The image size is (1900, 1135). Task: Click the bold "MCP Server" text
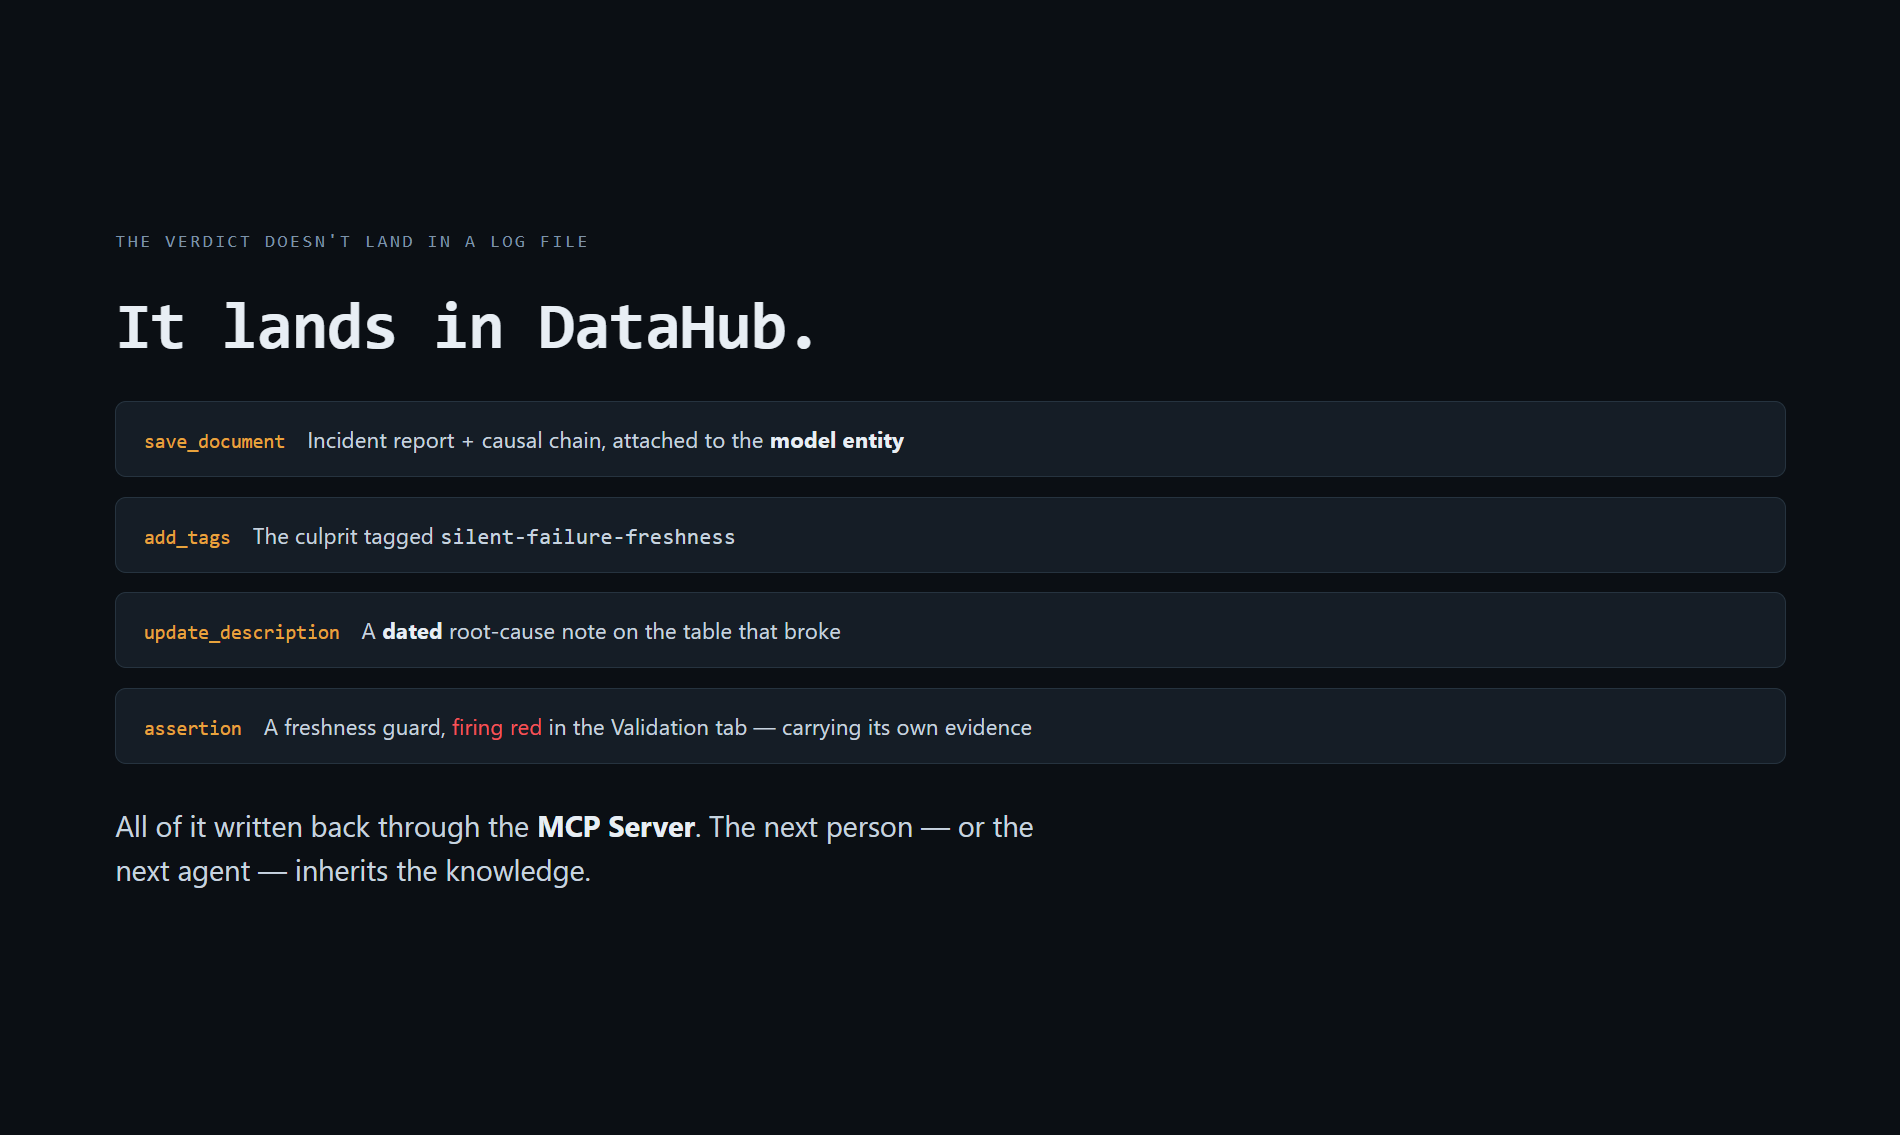(616, 827)
